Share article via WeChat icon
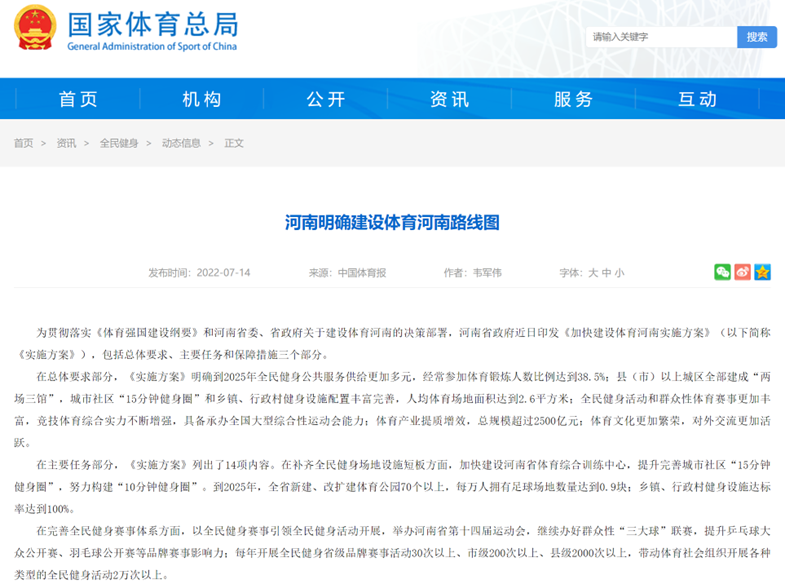Image resolution: width=785 pixels, height=586 pixels. pyautogui.click(x=722, y=272)
